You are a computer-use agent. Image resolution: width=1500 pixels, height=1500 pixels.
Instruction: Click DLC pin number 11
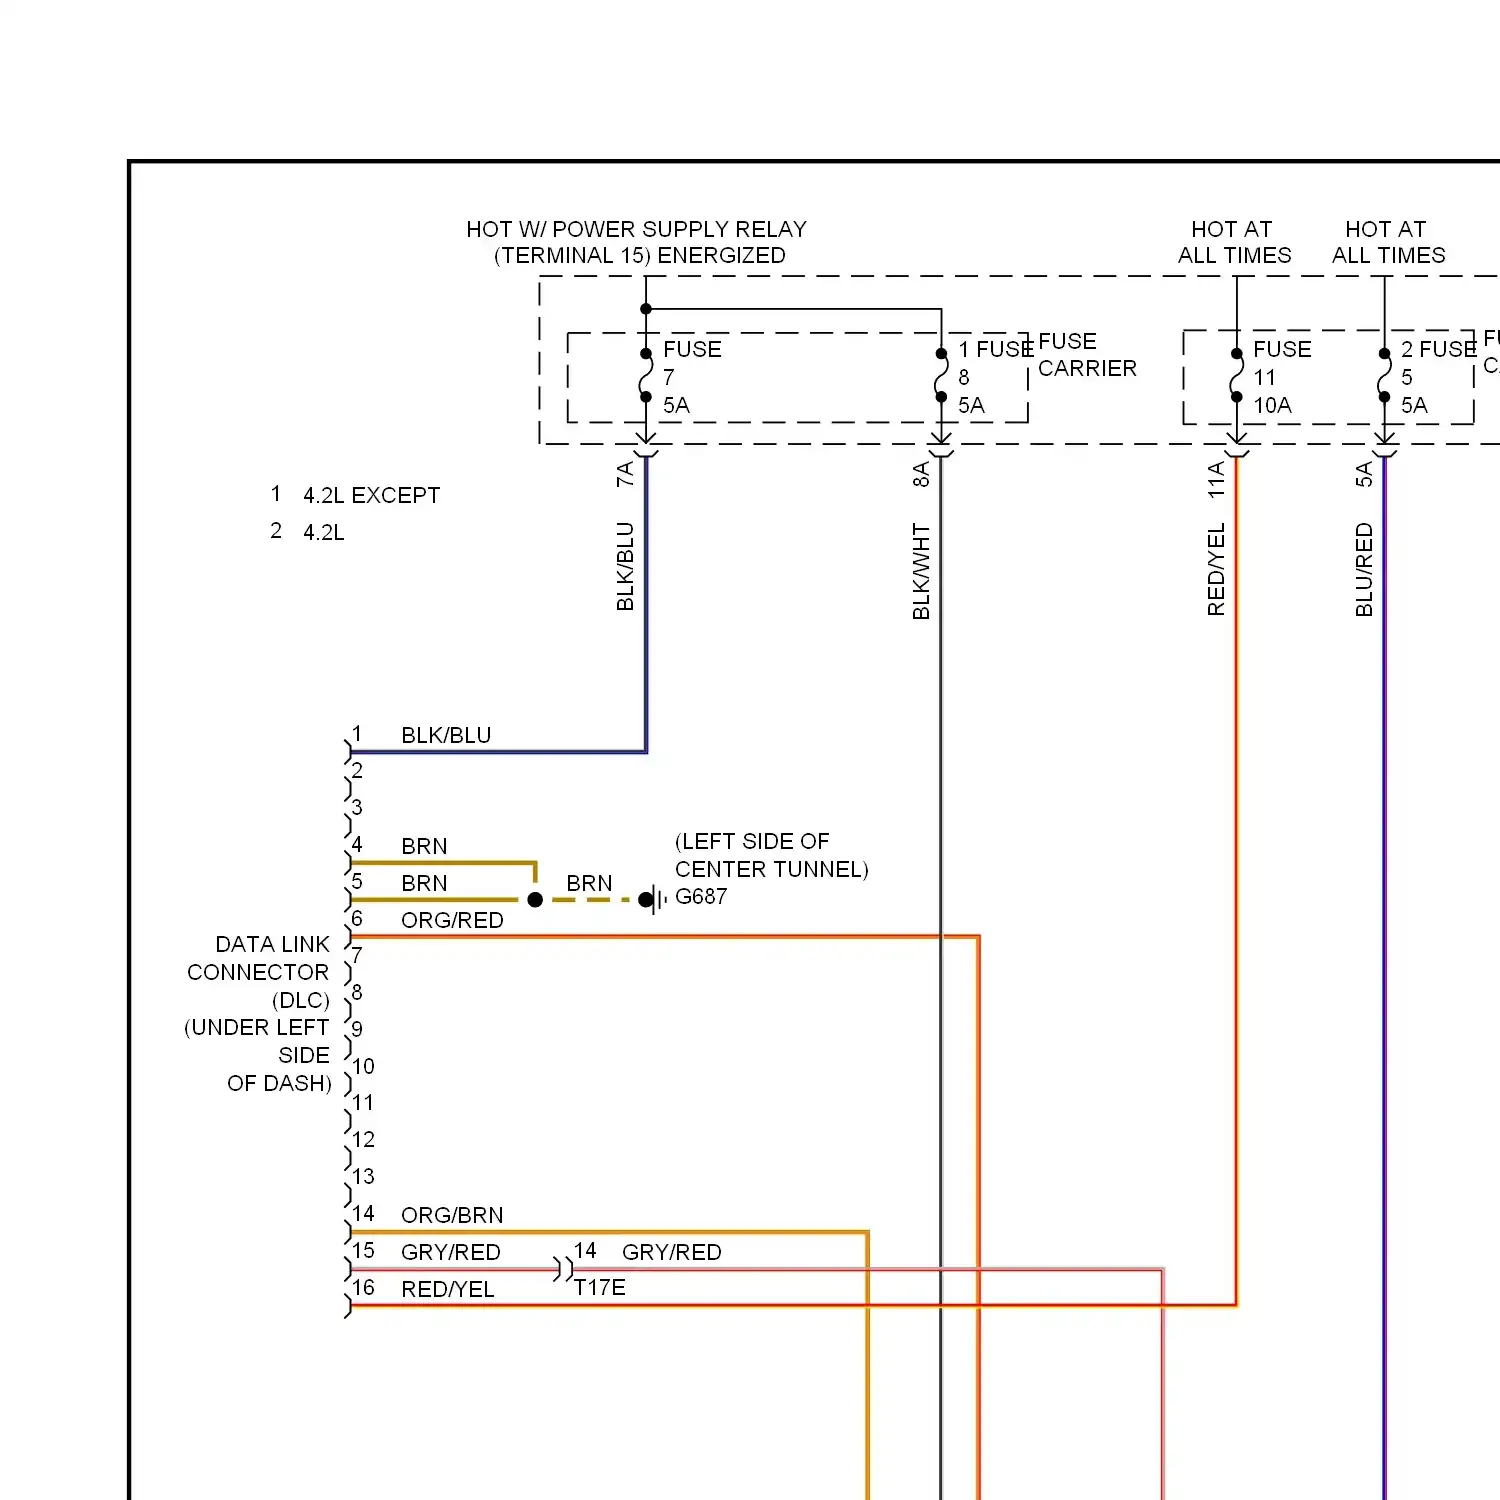pyautogui.click(x=363, y=1102)
